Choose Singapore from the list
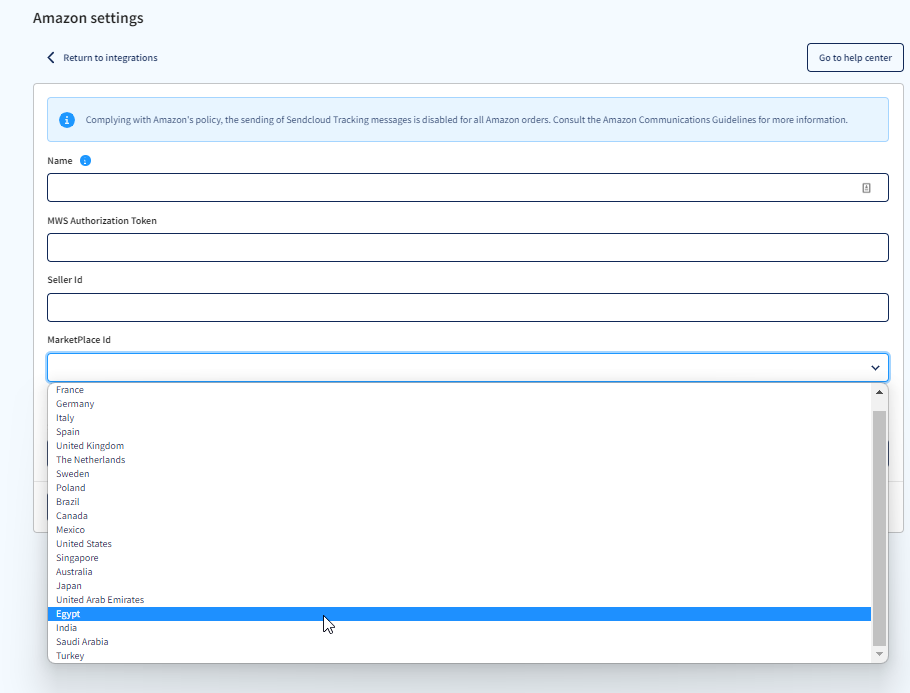The image size is (910, 693). point(460,557)
